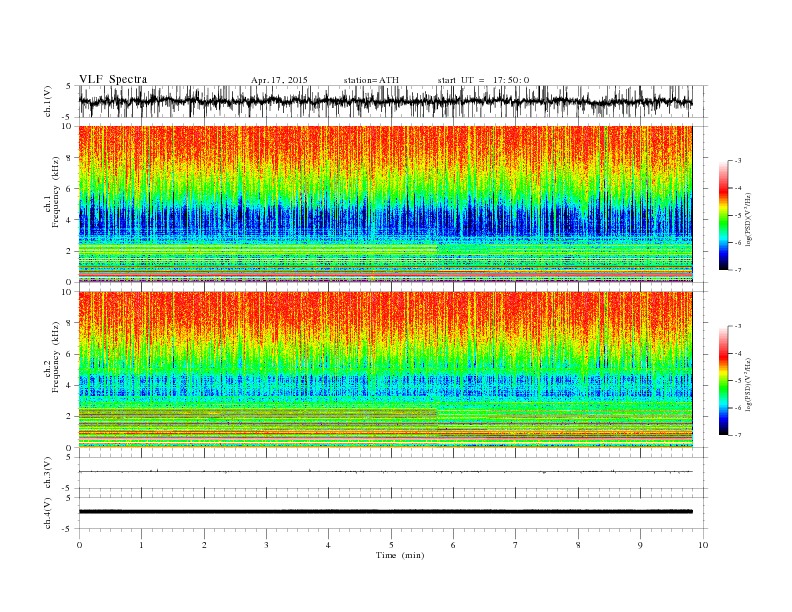792x612 pixels.
Task: Click the ch.1 colorbar 'log(PSD)(V²/Hz)' label
Action: tap(750, 220)
